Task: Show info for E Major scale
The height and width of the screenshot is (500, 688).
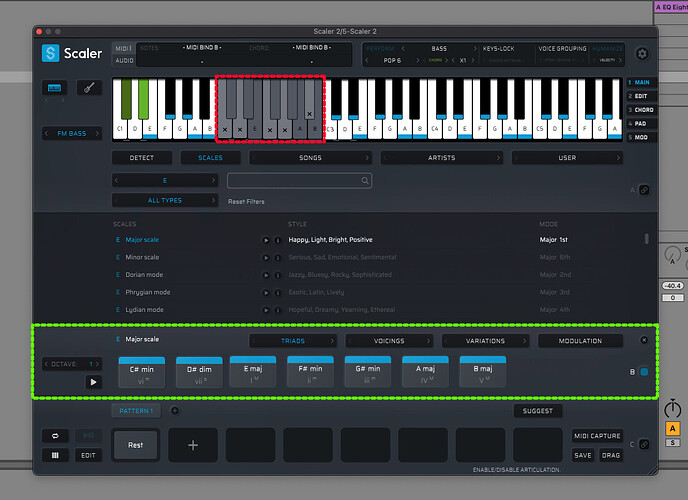Action: (x=277, y=240)
